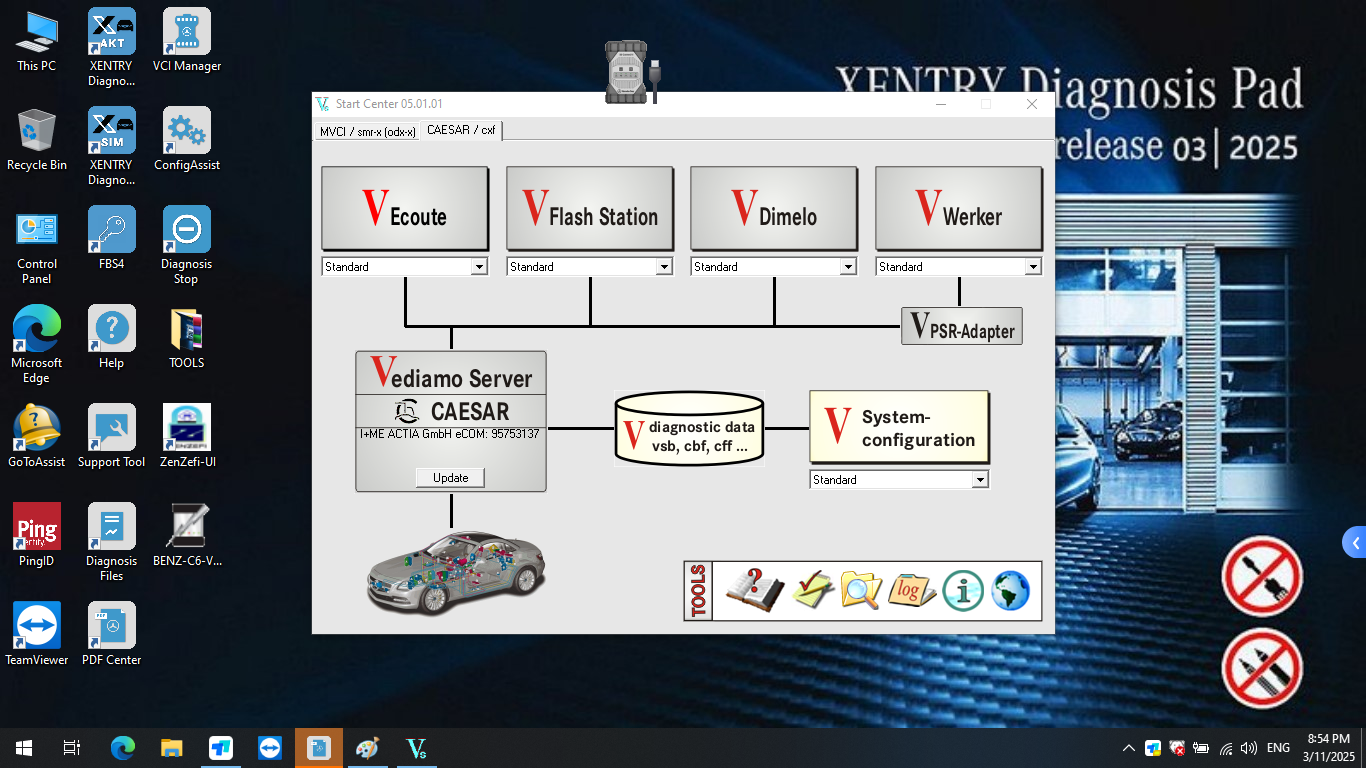Open the folder search icon in TOOLS
This screenshot has width=1366, height=768.
(x=861, y=591)
